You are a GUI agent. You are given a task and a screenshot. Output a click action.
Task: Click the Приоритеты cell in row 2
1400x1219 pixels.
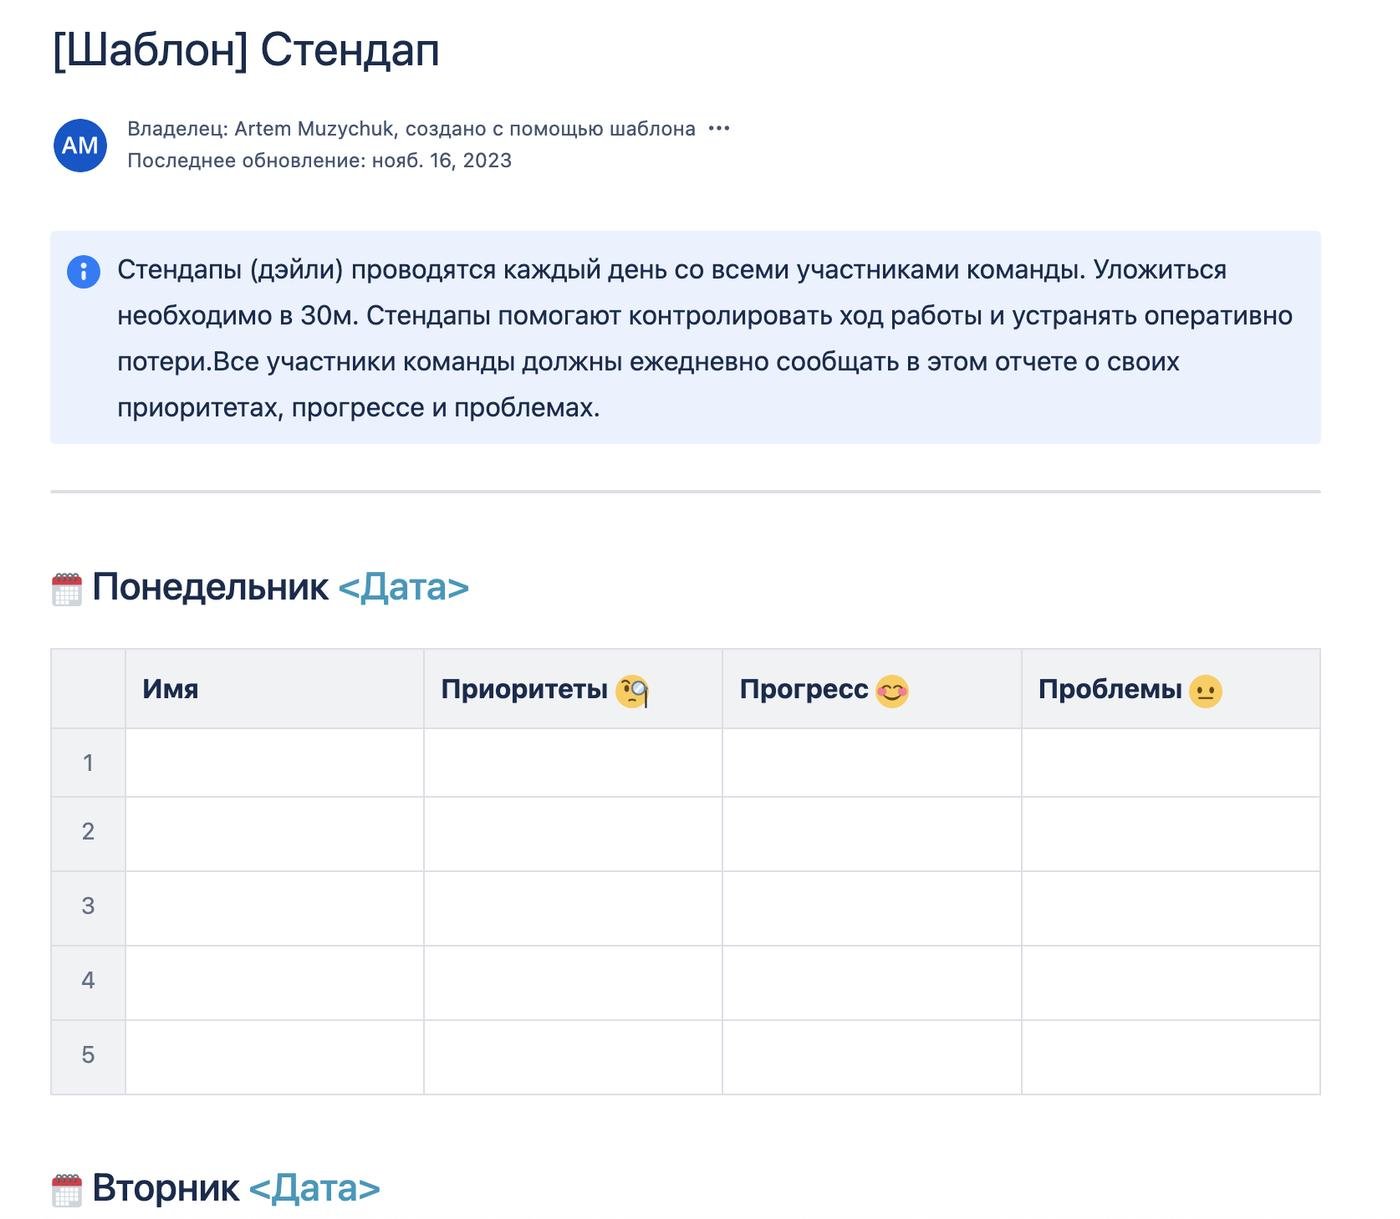point(573,834)
